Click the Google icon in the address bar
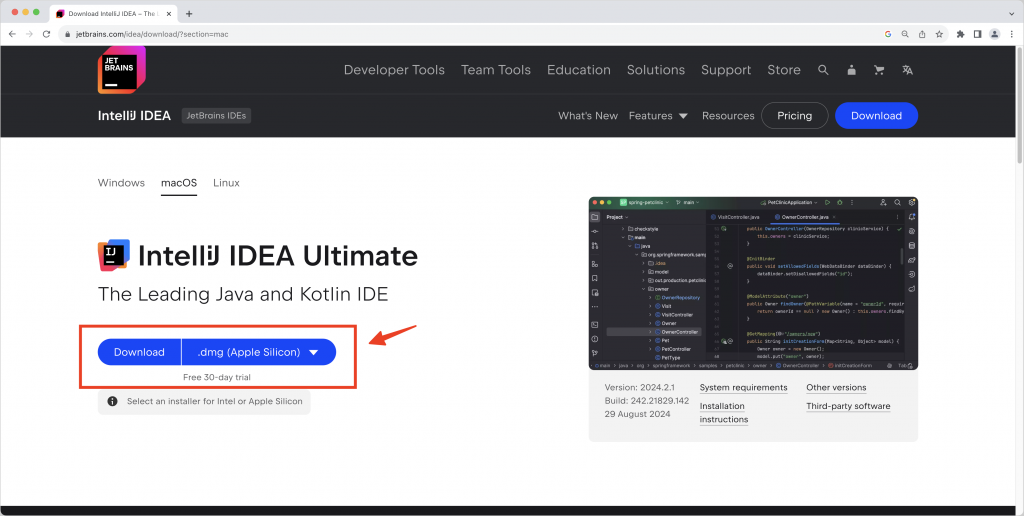This screenshot has height=516, width=1024. tap(888, 34)
